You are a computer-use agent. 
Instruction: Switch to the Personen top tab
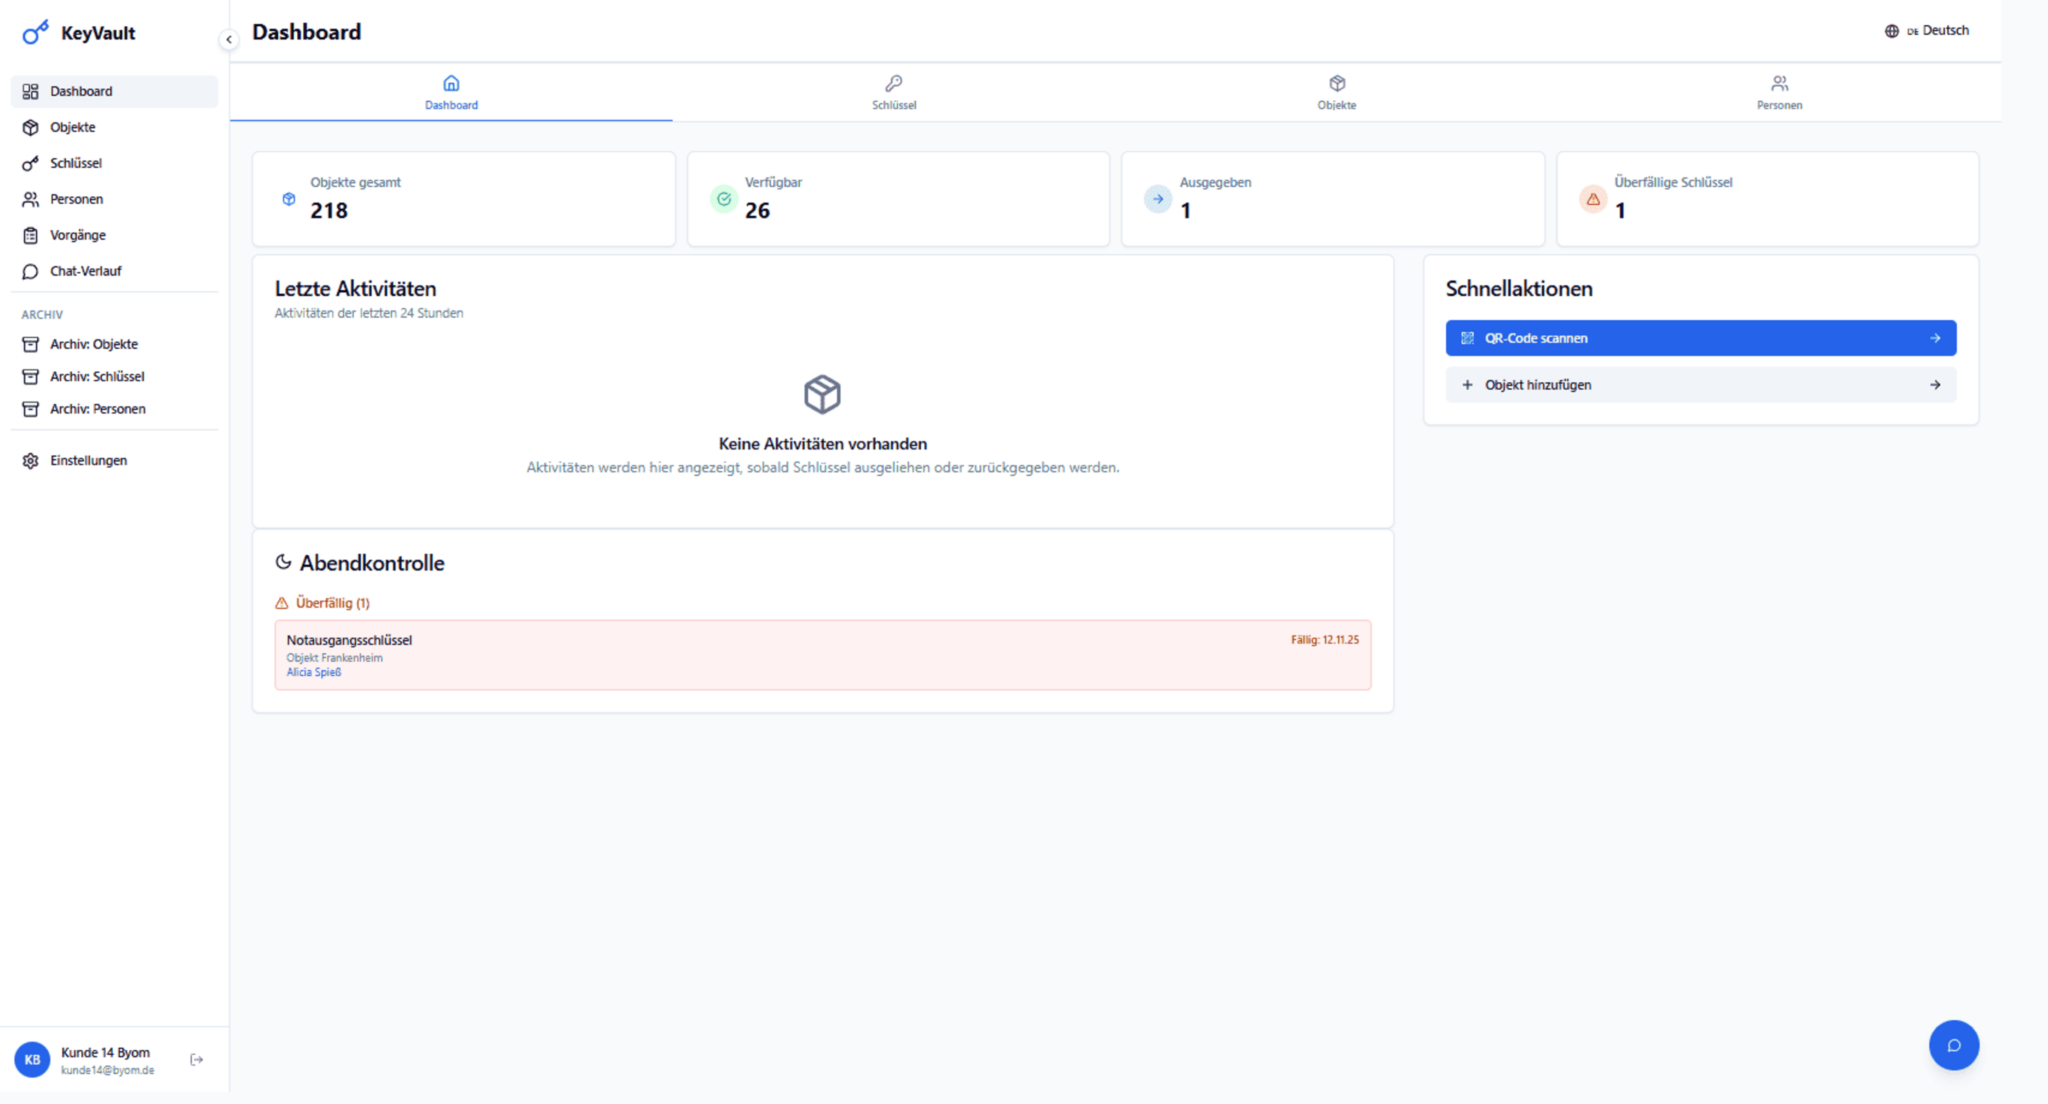[x=1779, y=92]
